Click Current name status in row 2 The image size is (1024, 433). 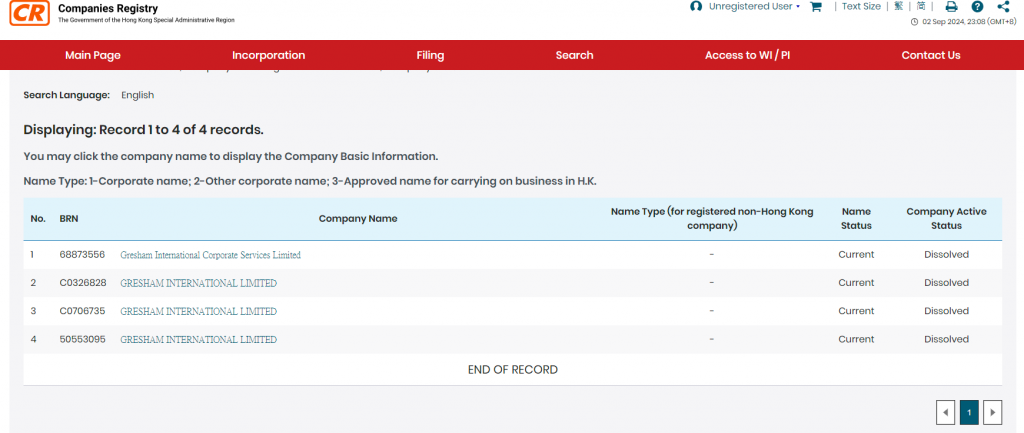(x=856, y=283)
